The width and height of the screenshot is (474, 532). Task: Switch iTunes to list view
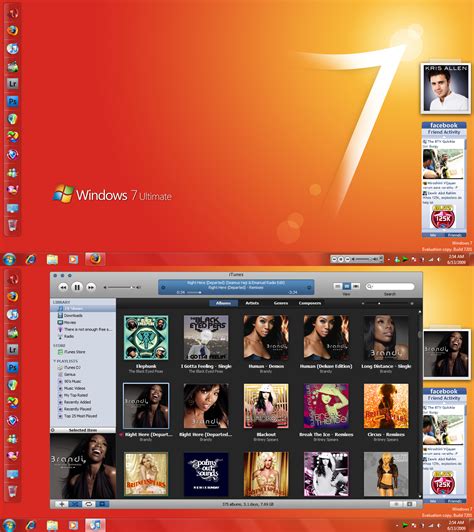(338, 286)
